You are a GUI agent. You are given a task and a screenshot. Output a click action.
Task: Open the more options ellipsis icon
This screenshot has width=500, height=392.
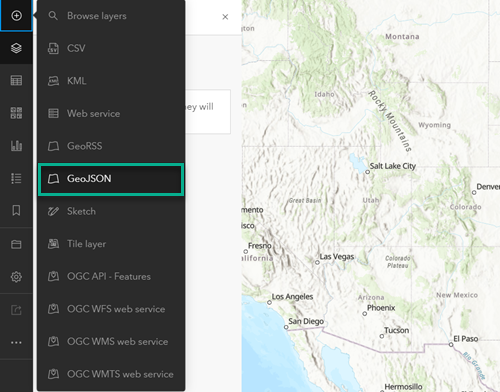16,342
